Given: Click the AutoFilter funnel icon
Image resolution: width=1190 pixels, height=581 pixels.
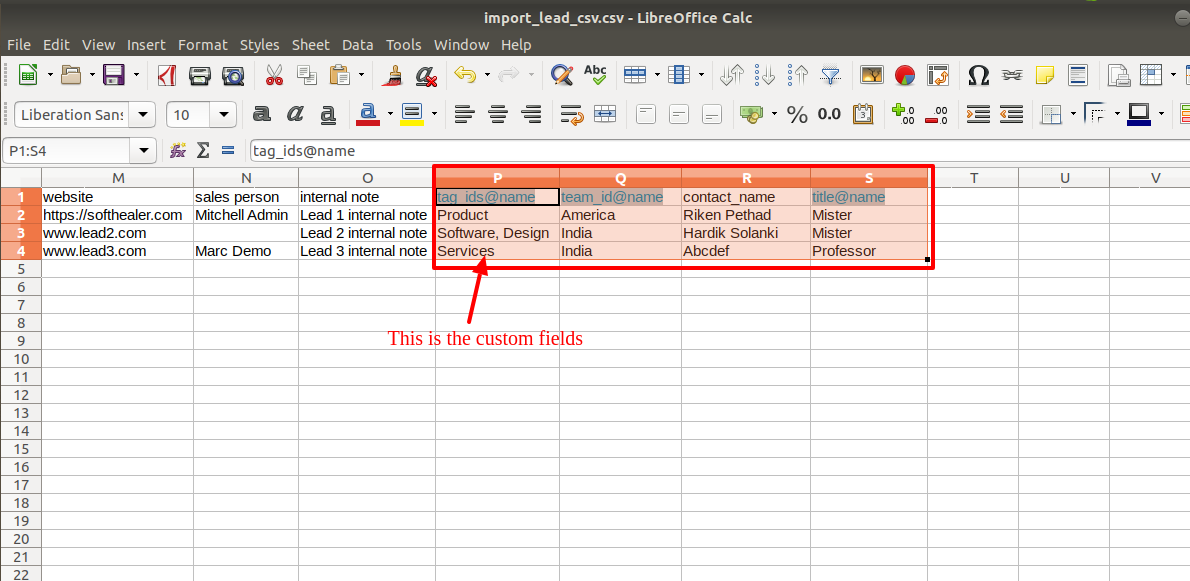Looking at the screenshot, I should [x=832, y=74].
